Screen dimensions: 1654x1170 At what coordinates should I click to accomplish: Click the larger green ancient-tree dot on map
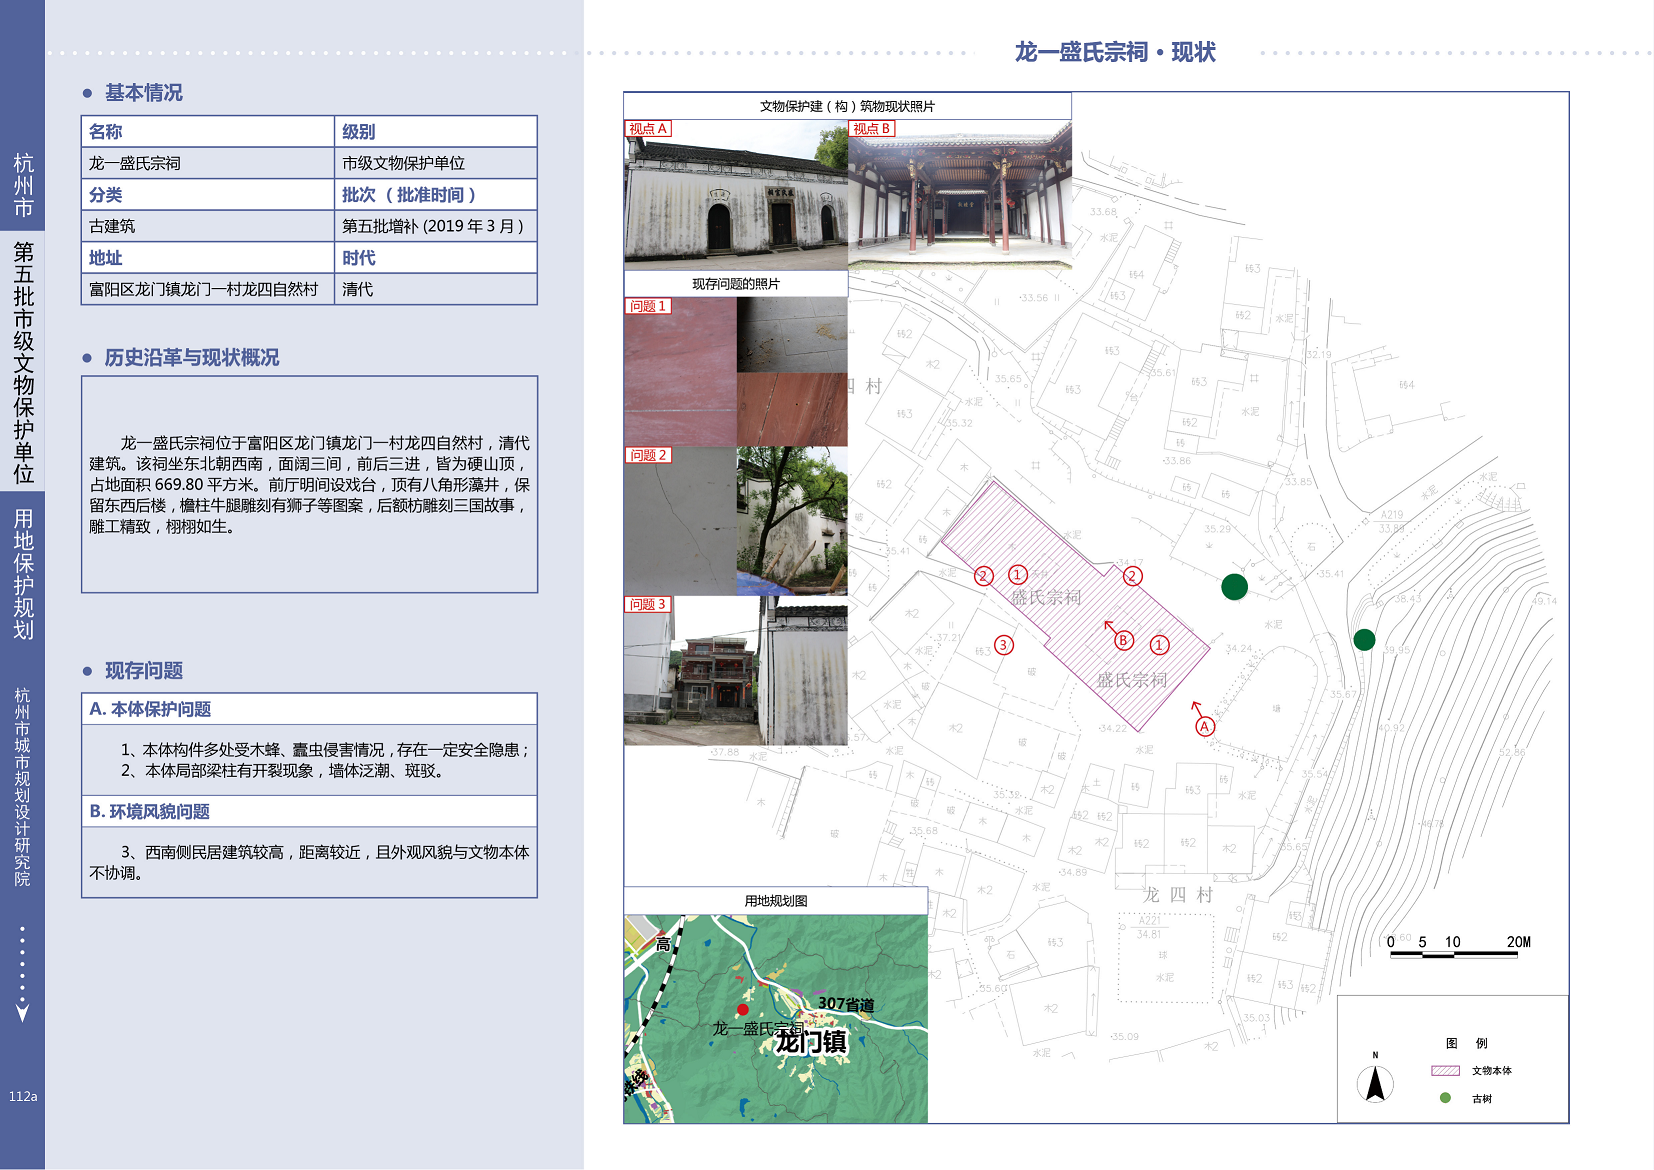(1234, 587)
